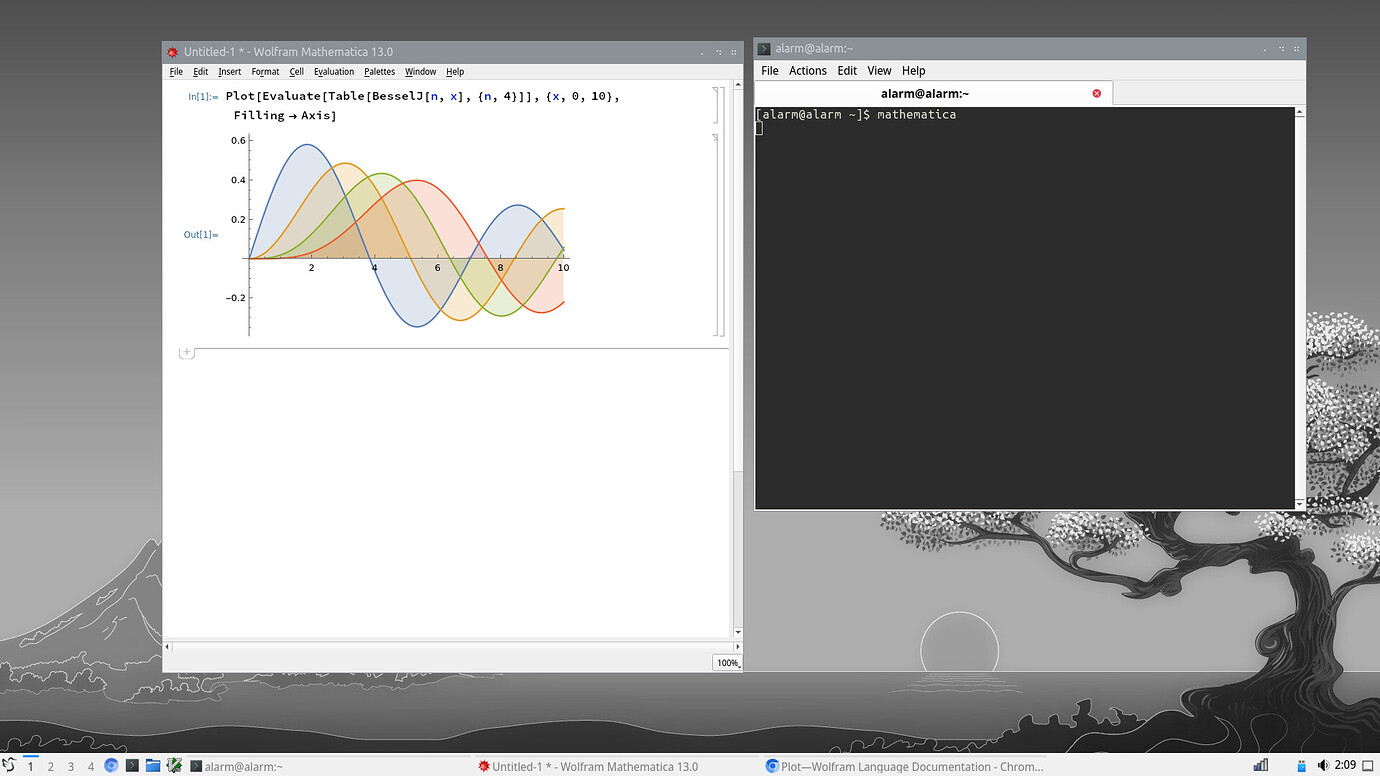The height and width of the screenshot is (776, 1380).
Task: Mute audio via the speaker tray icon
Action: (x=1322, y=765)
